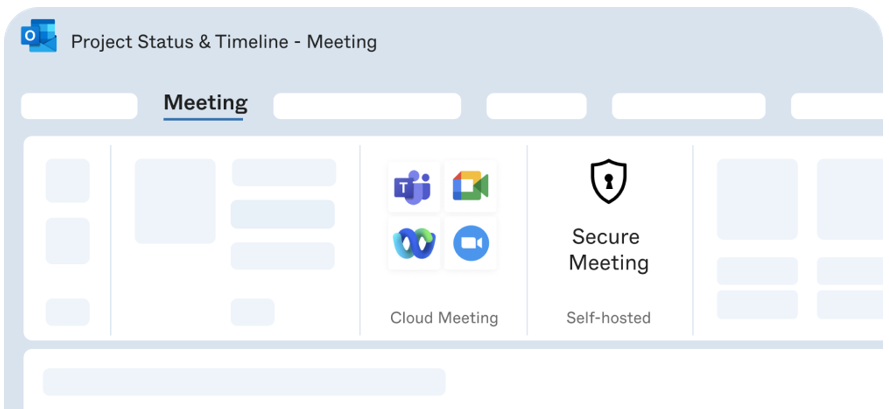The image size is (889, 409).
Task: Click the large blank button right of Secure Meeting
Action: click(x=757, y=199)
